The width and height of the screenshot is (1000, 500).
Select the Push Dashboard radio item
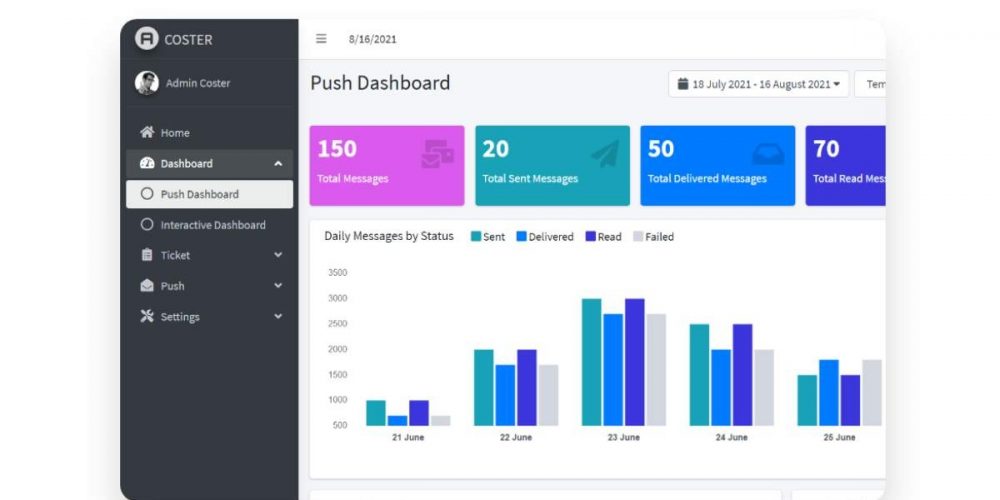click(x=148, y=194)
